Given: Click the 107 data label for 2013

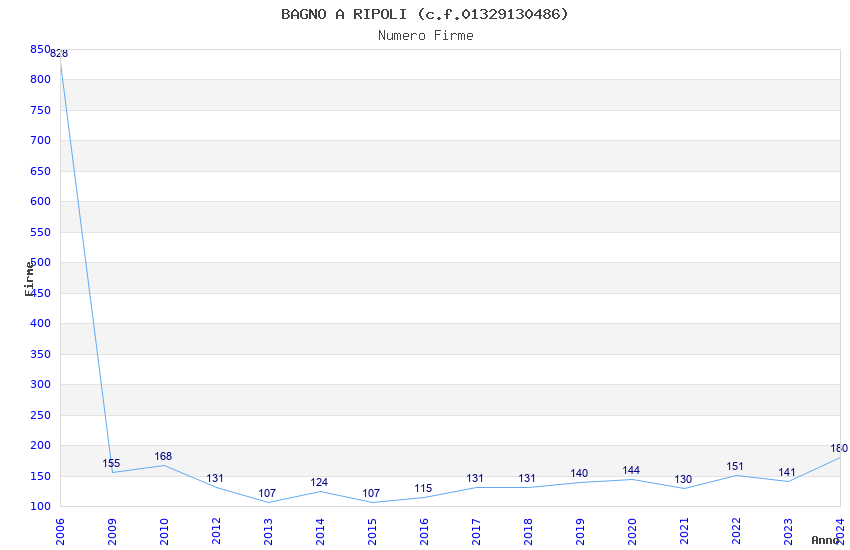Looking at the screenshot, I should click(267, 493).
